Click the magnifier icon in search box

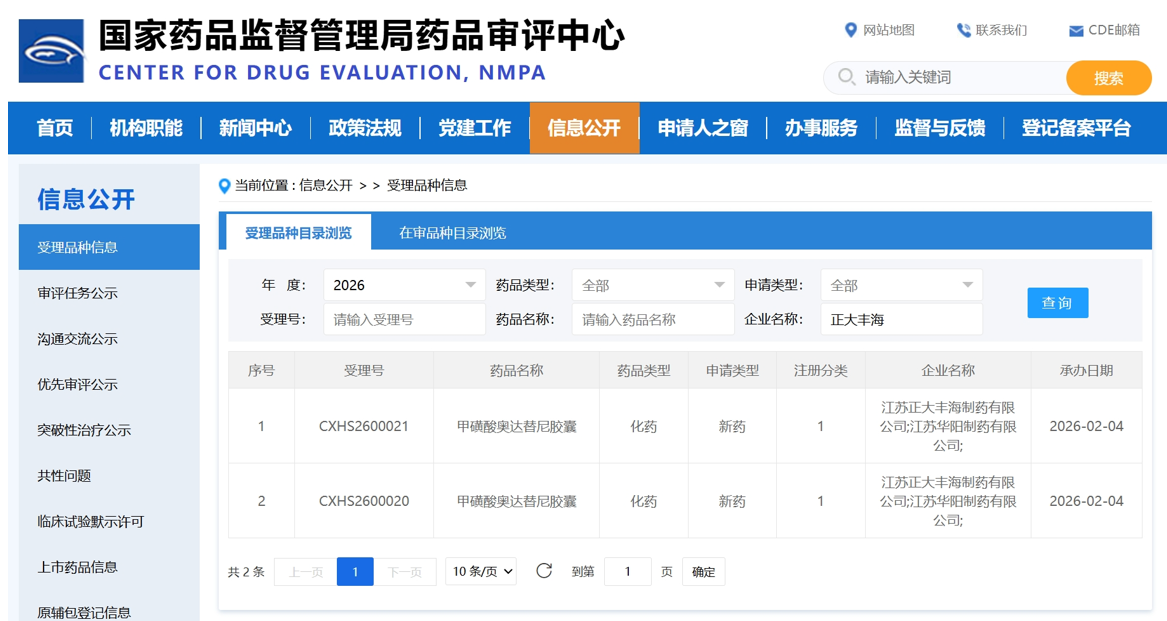846,77
